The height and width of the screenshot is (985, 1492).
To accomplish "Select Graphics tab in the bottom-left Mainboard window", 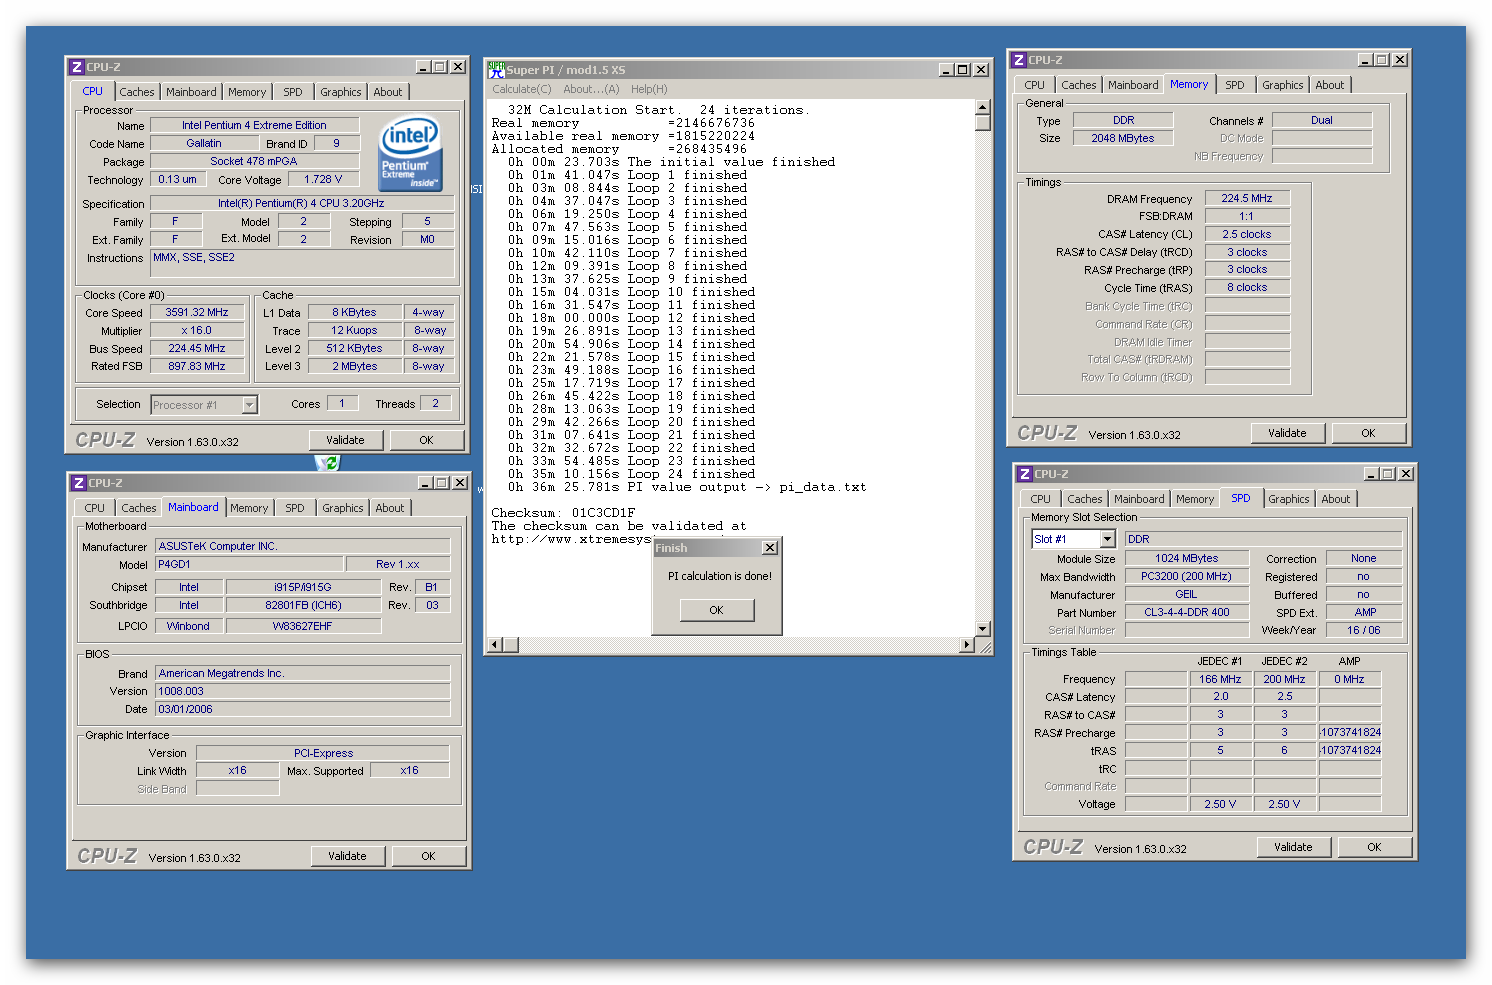I will 343,508.
